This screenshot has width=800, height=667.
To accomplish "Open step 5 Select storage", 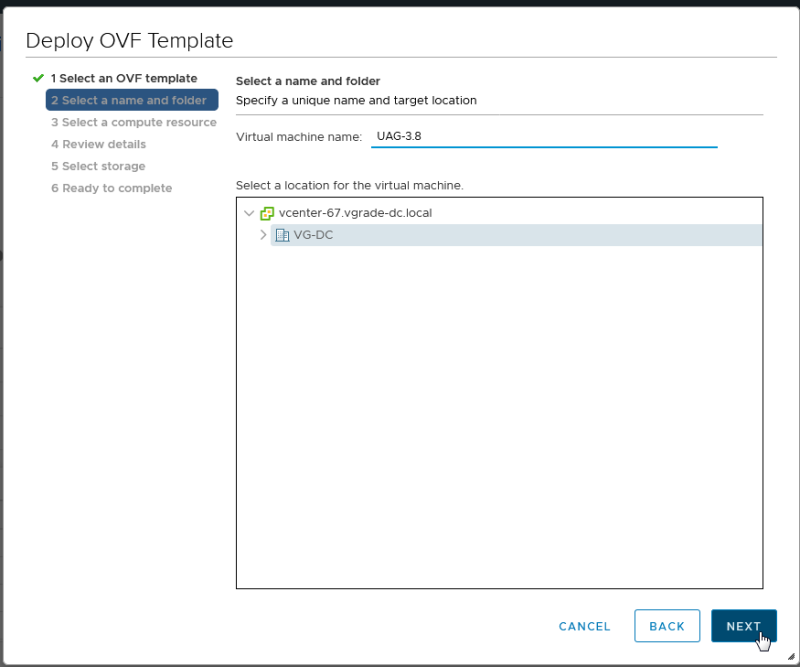I will click(98, 166).
